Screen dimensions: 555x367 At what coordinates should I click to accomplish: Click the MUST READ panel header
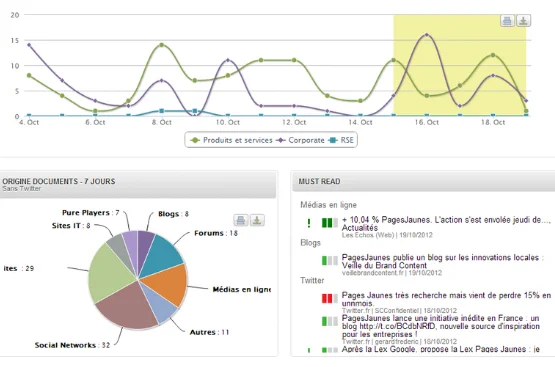[x=424, y=181]
